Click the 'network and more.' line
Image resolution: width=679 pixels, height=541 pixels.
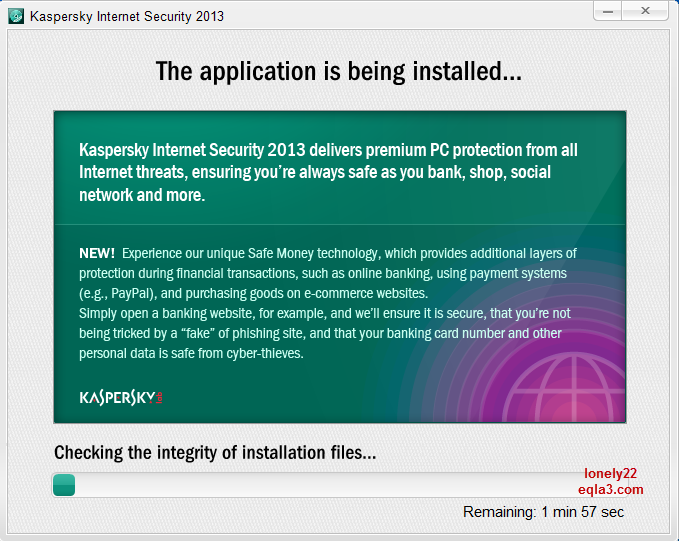point(142,195)
